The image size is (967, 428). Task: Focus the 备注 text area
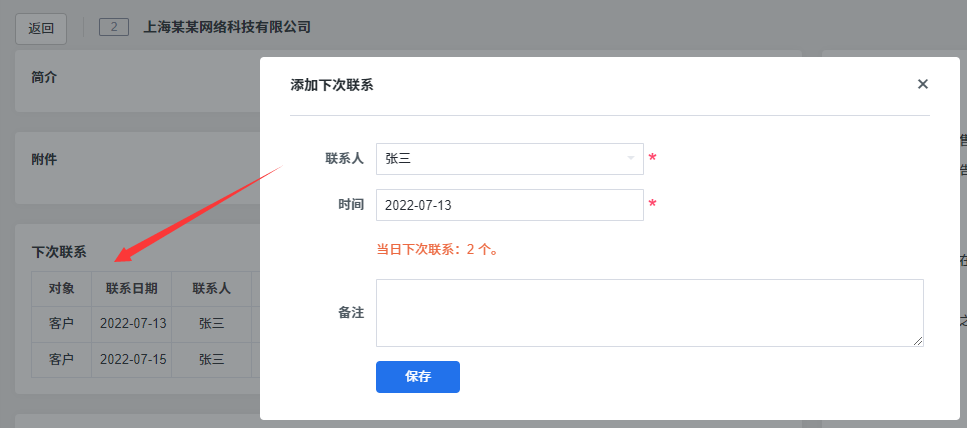coord(648,313)
